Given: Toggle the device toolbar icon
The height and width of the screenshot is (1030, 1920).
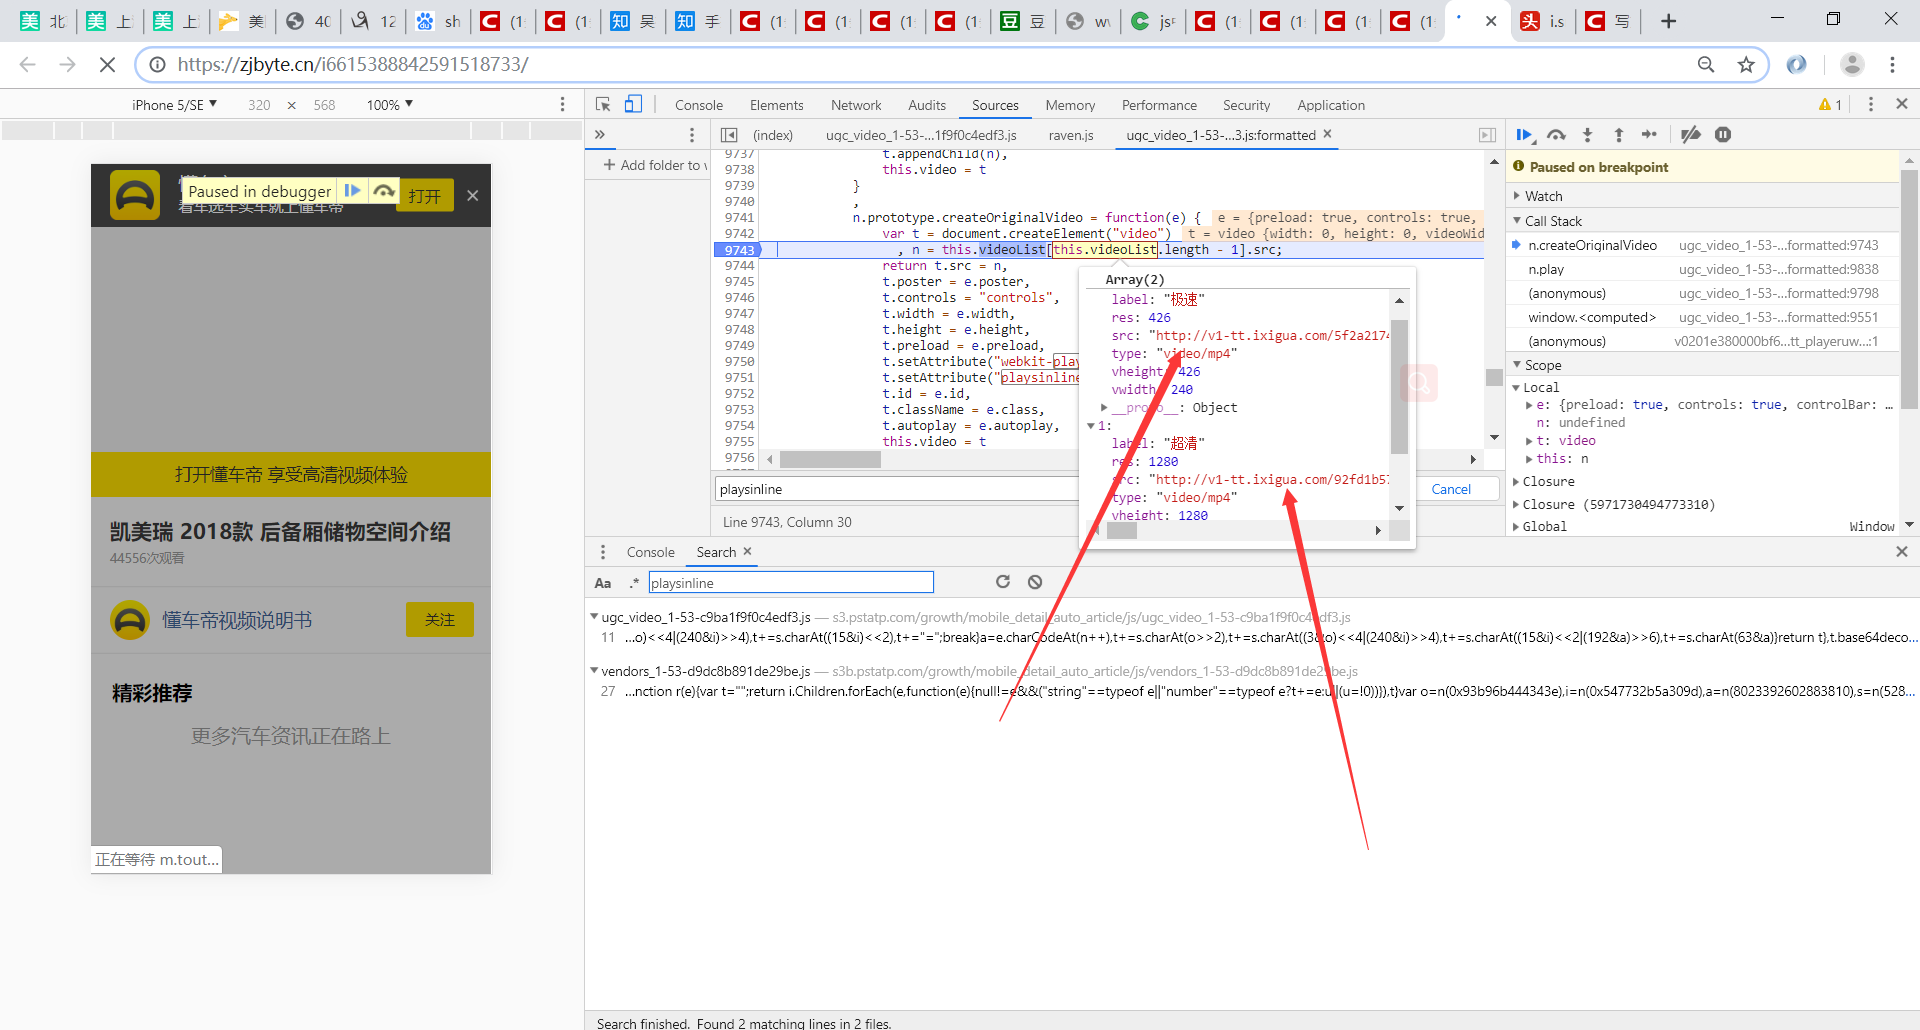Looking at the screenshot, I should [633, 104].
